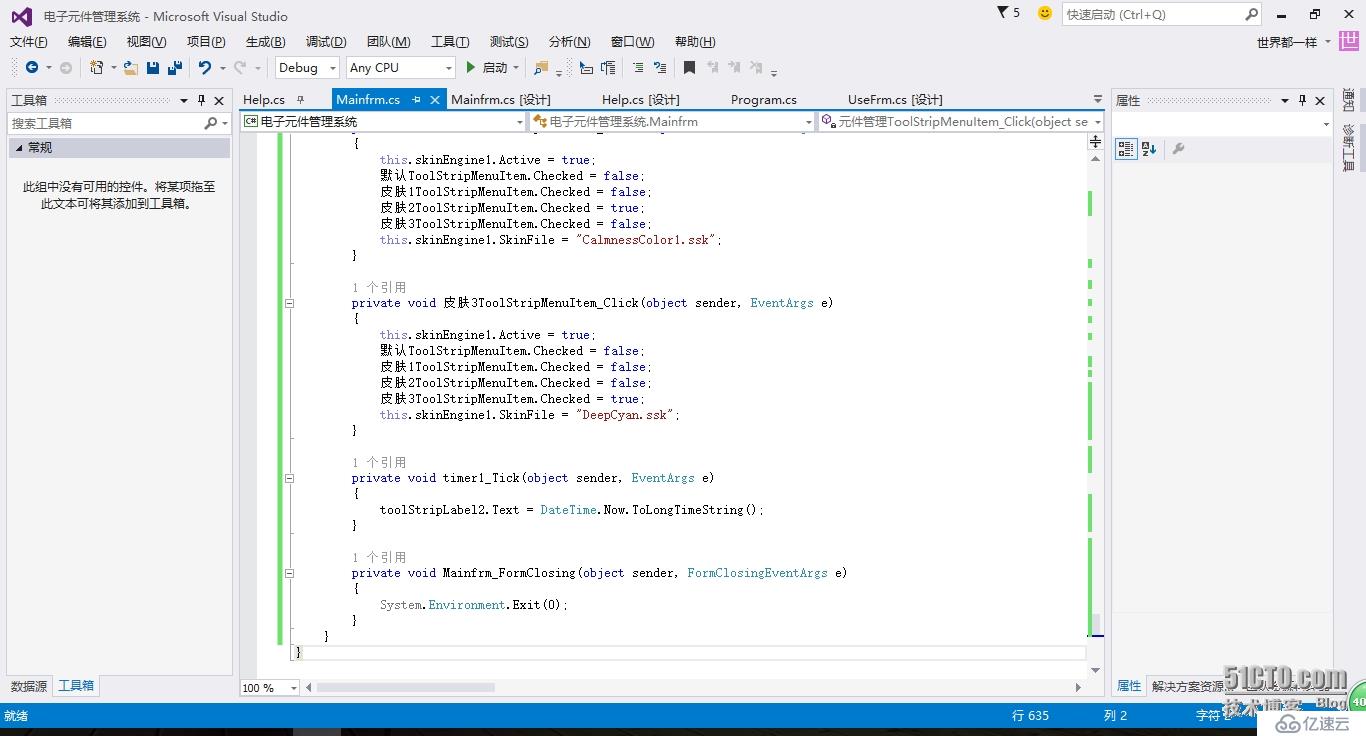
Task: Click the Find in Files toolbar icon
Action: [x=541, y=67]
